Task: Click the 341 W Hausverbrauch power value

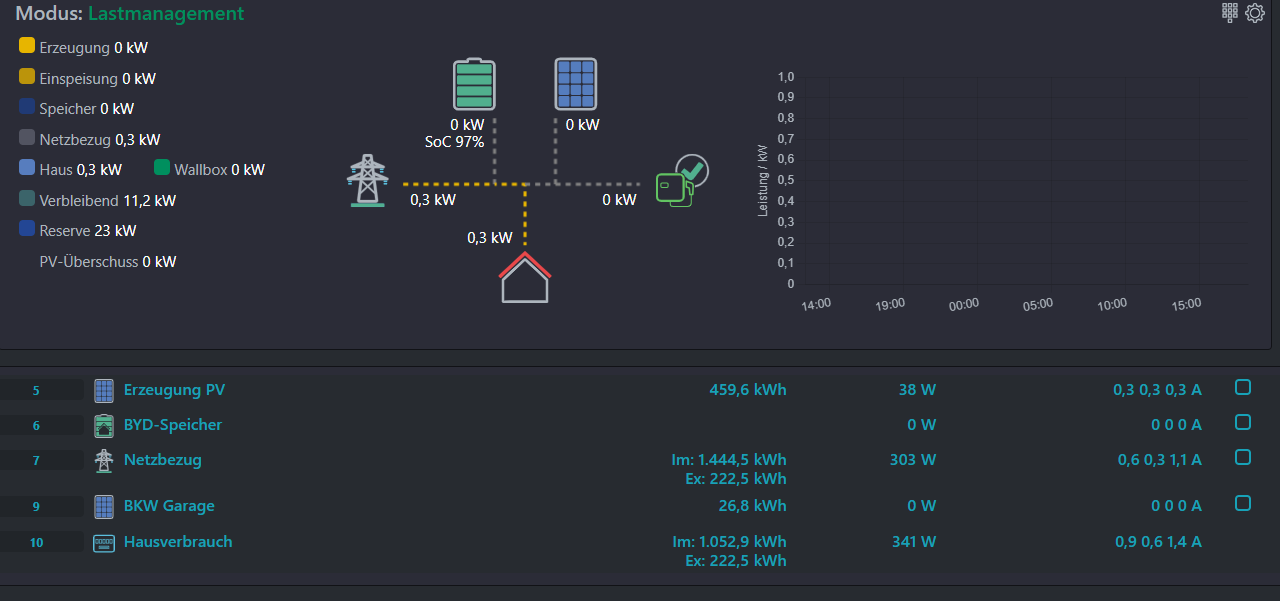Action: 914,542
